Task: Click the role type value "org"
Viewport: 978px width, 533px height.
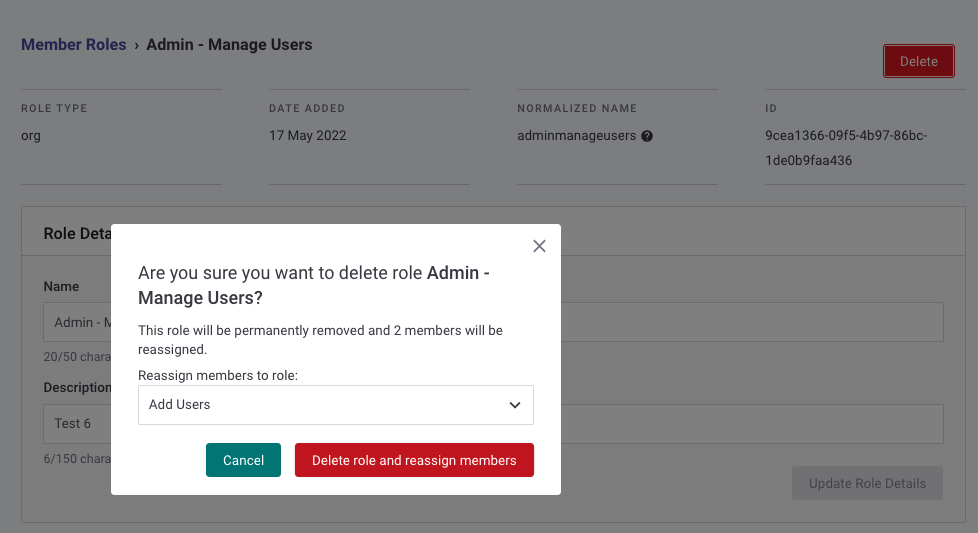Action: coord(31,135)
